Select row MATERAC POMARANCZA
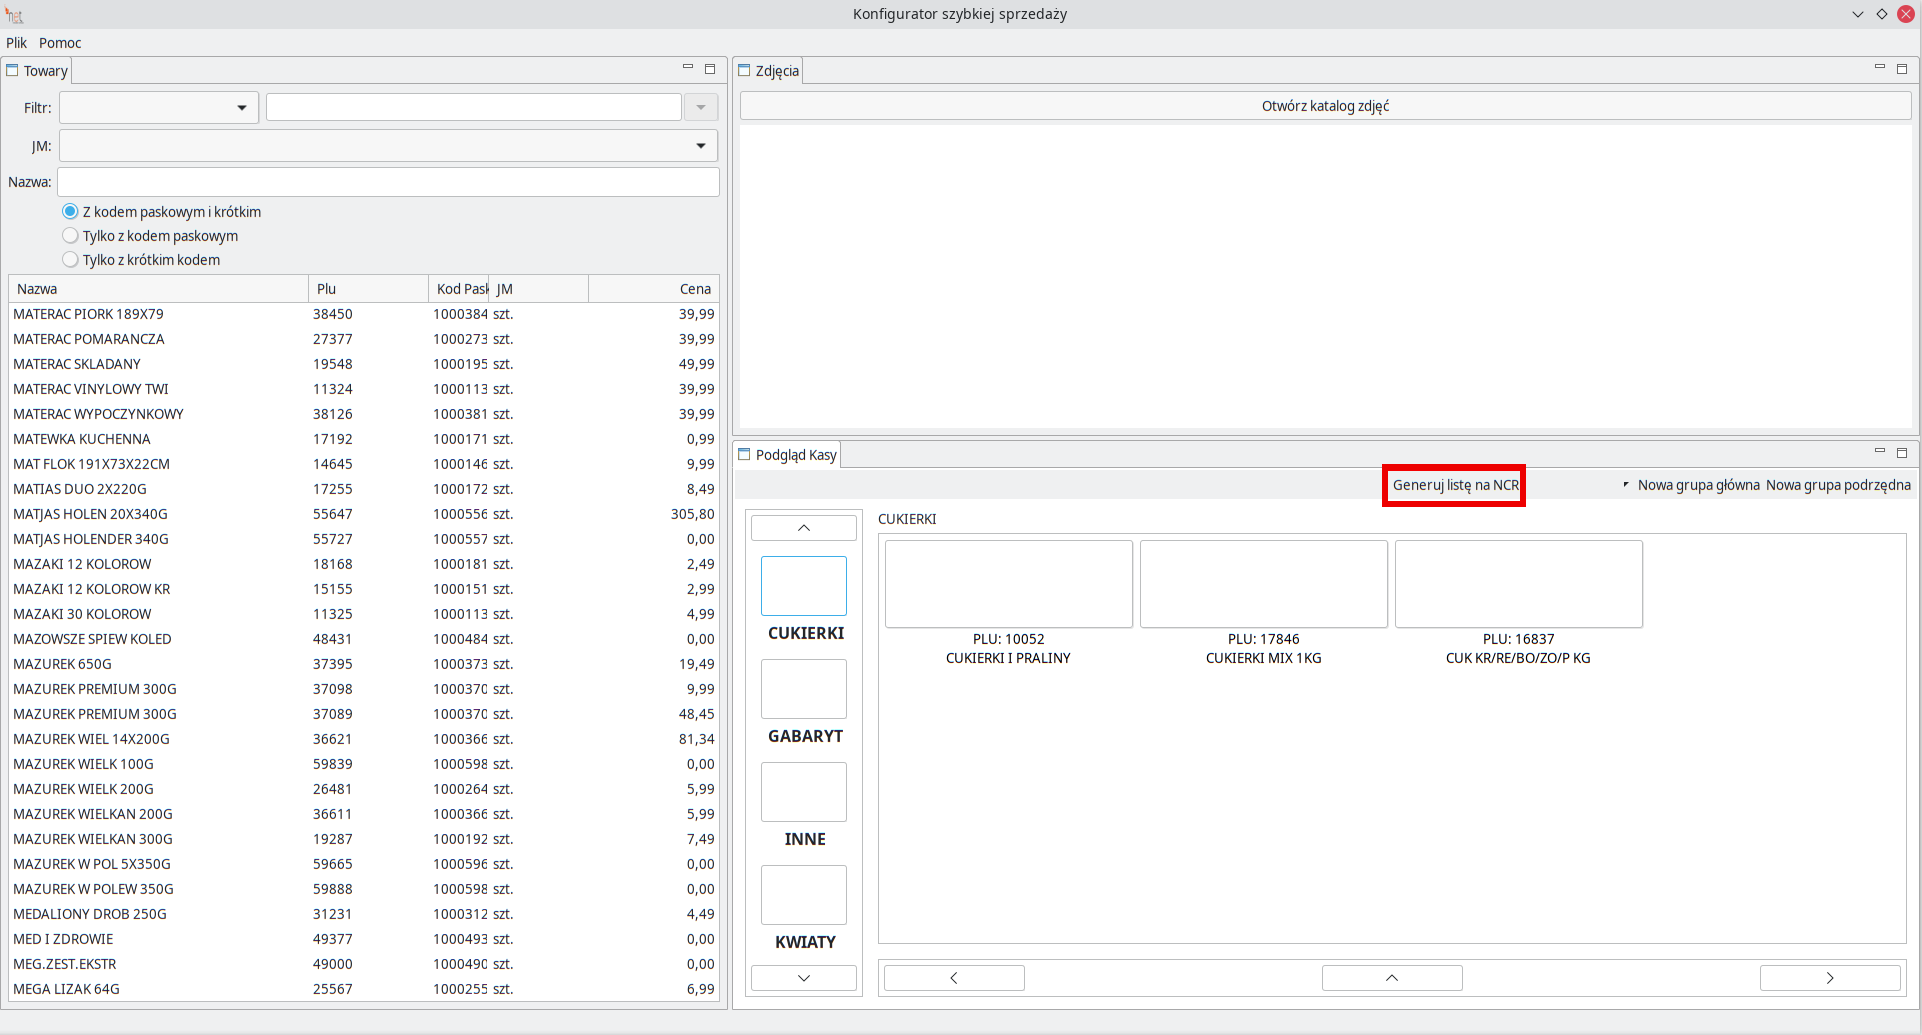 point(364,339)
